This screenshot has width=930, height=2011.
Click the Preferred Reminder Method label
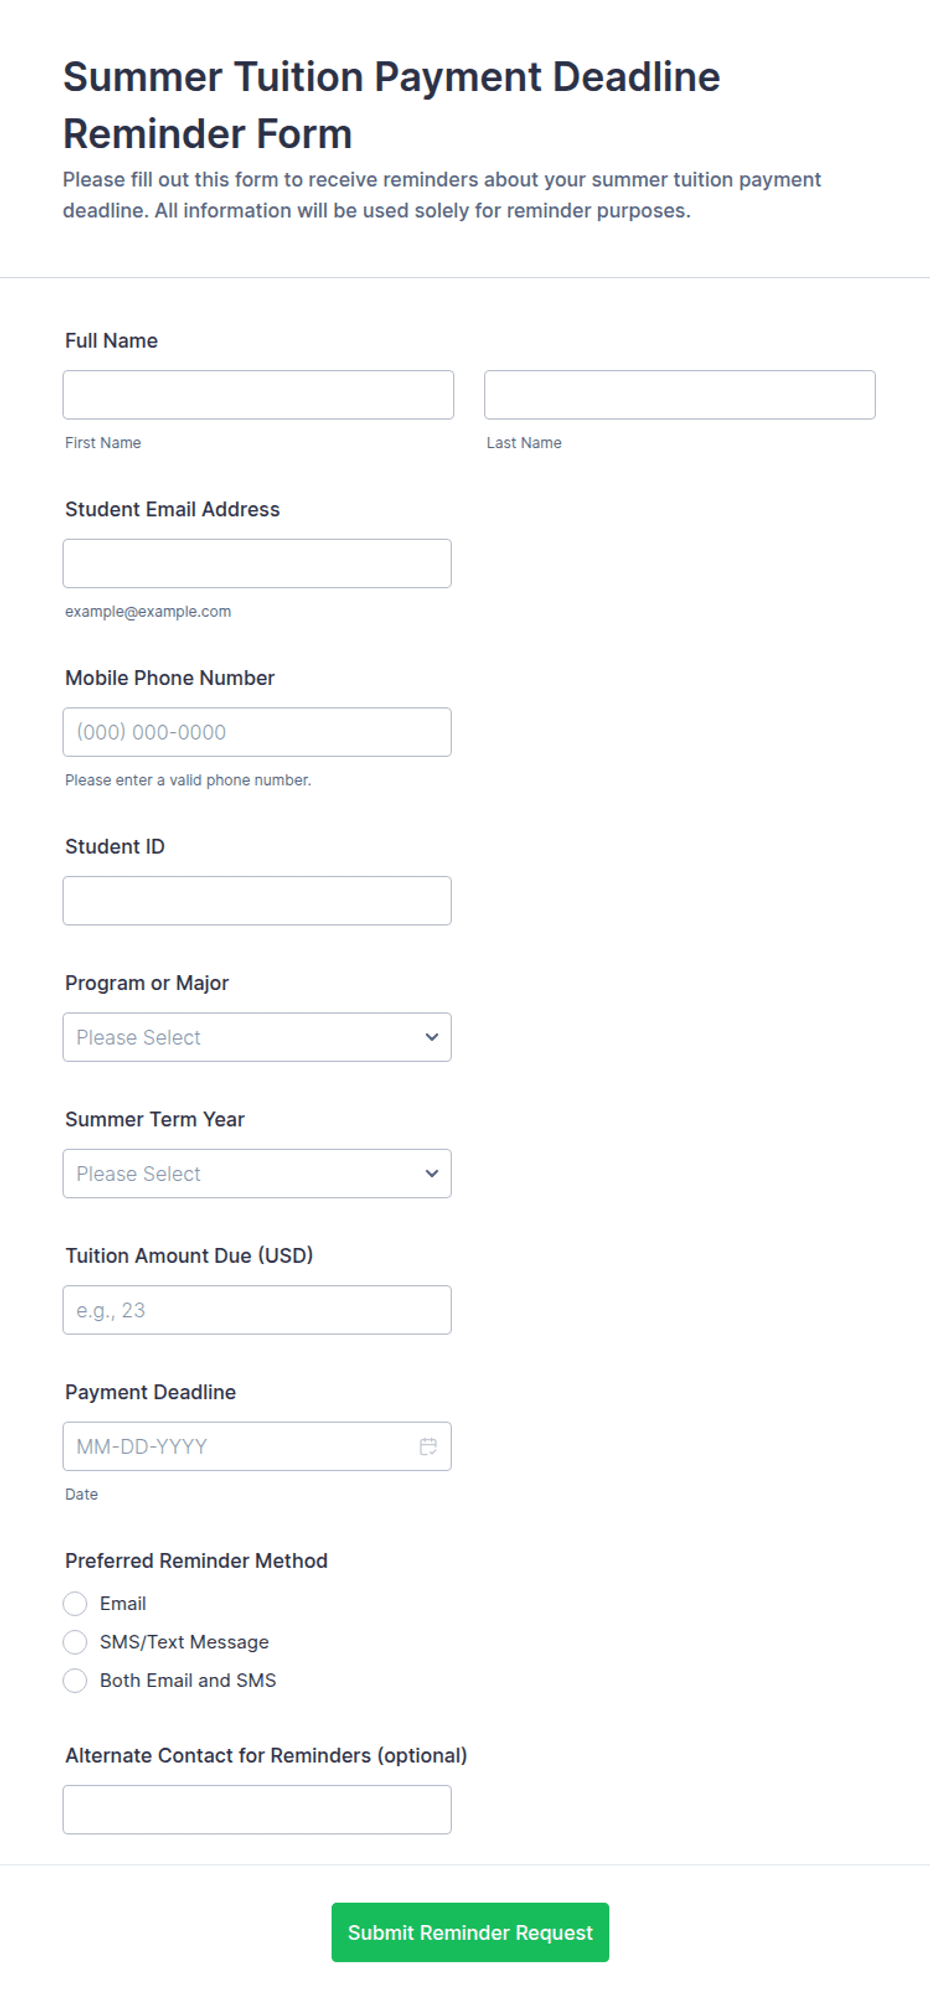[x=196, y=1561]
